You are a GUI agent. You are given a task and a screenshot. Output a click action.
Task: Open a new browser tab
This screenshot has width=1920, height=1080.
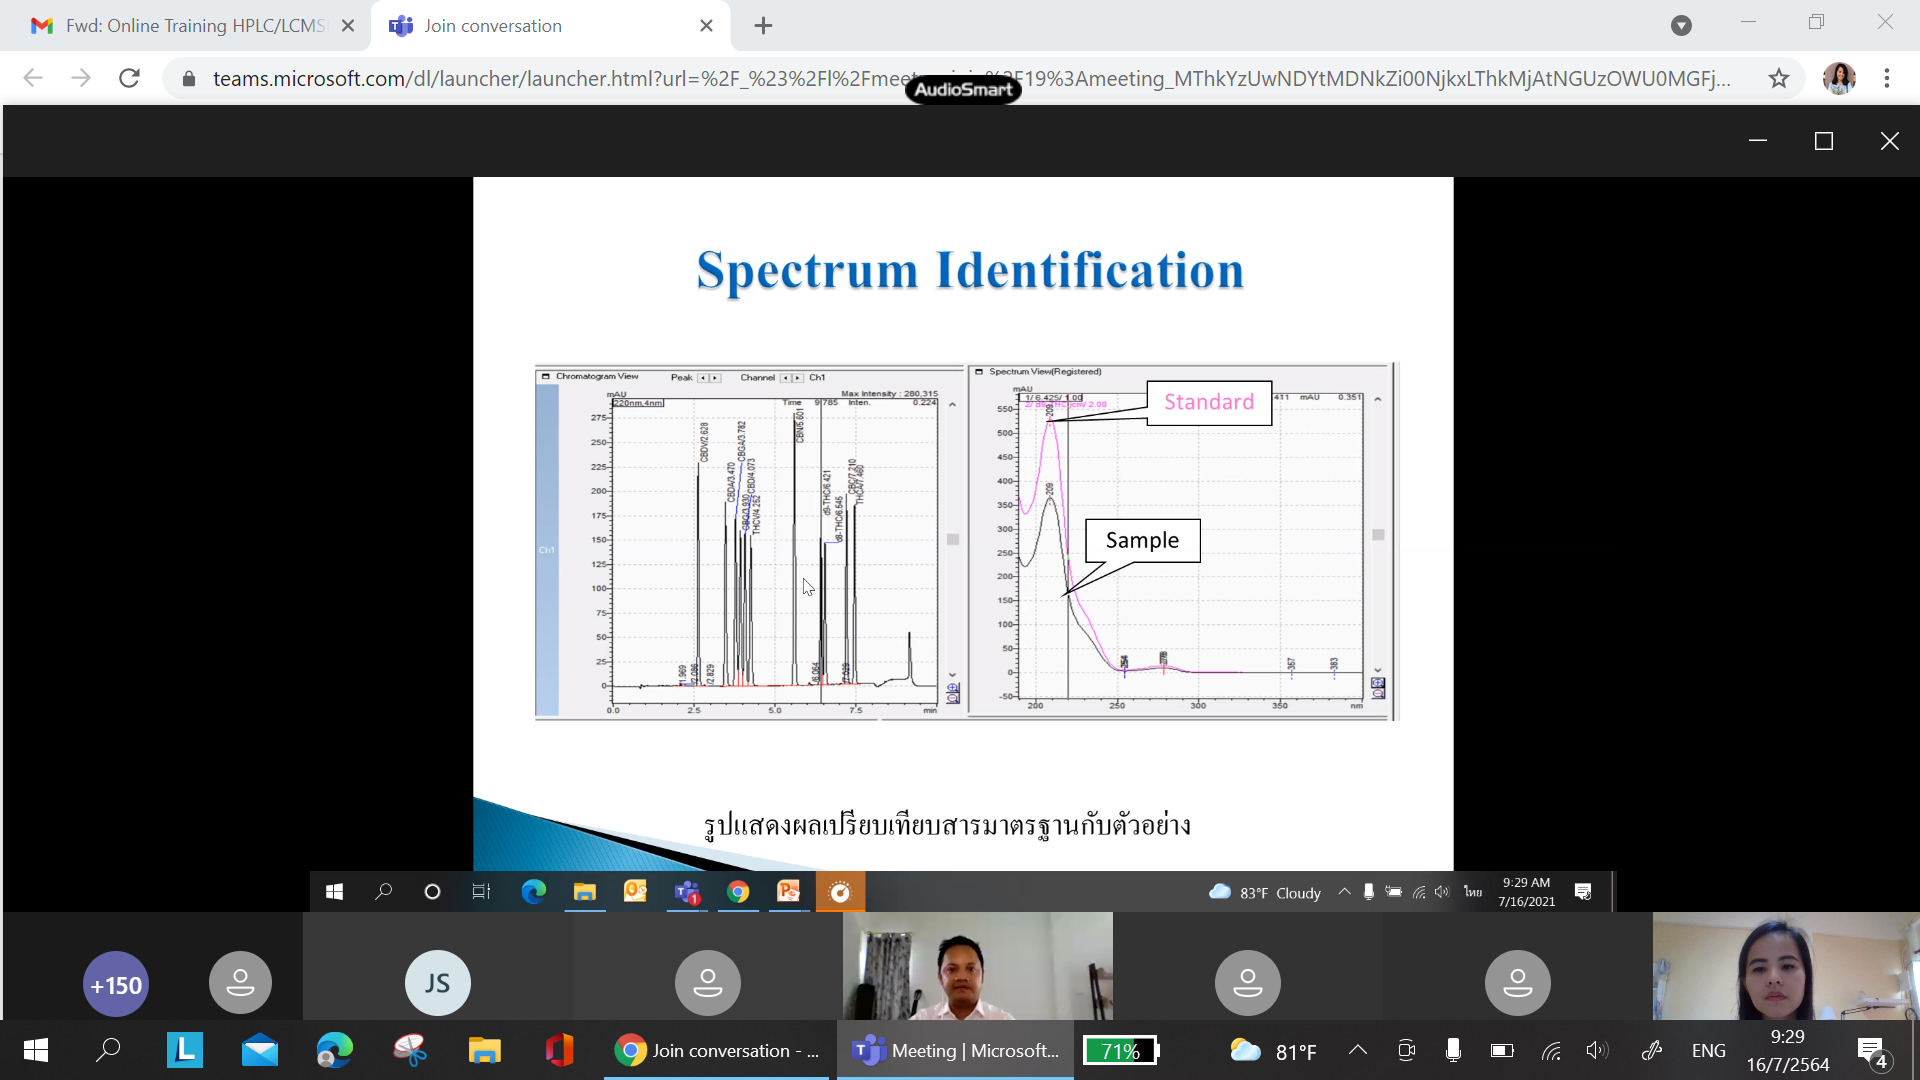point(764,26)
